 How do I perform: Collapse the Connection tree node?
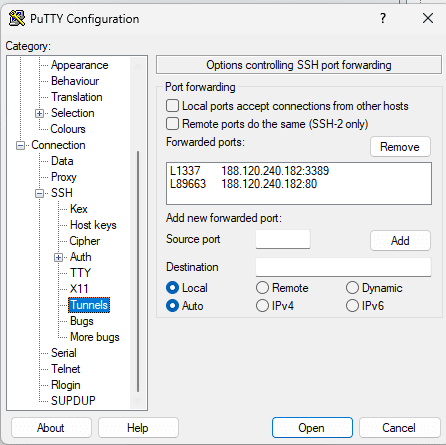tap(20, 146)
